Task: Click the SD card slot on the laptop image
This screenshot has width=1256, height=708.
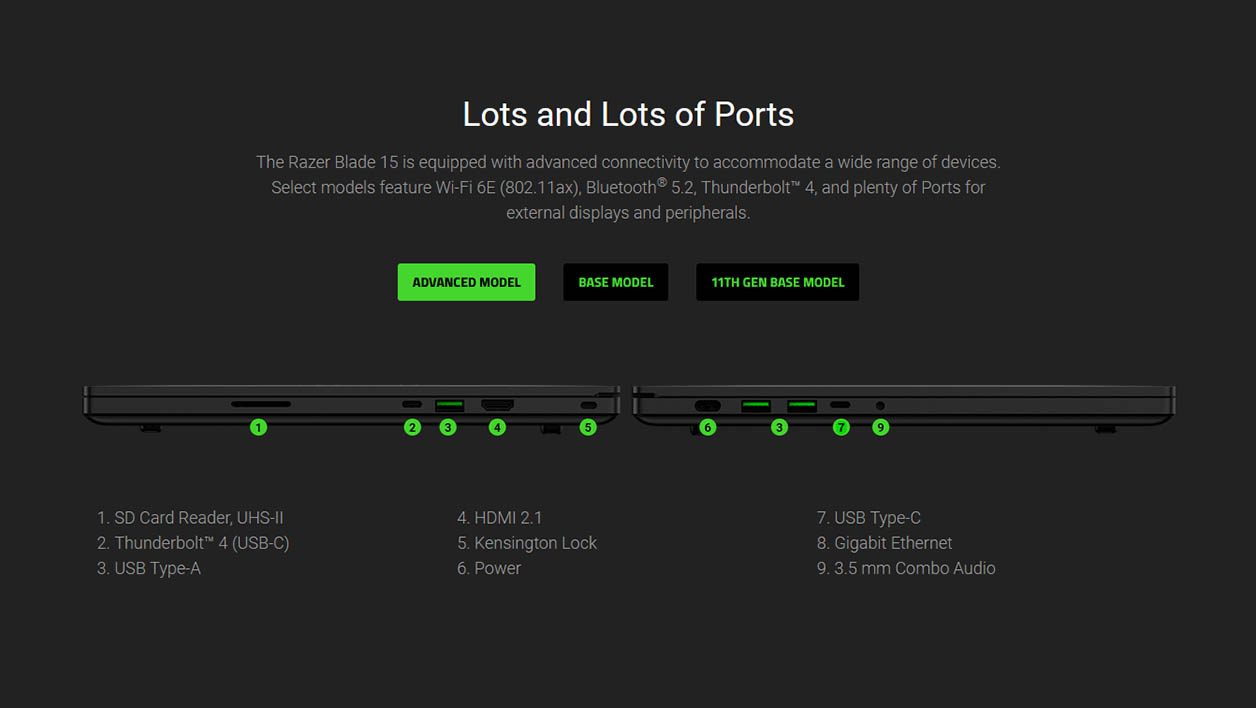Action: point(261,404)
